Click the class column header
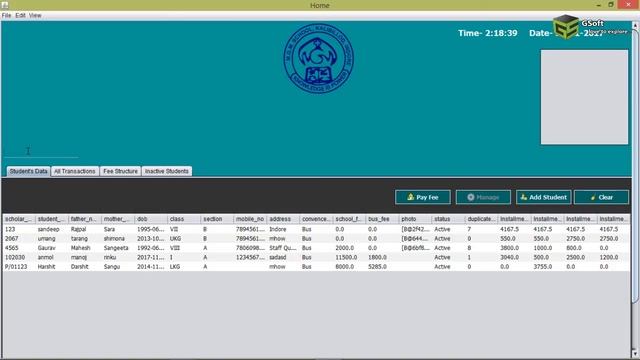Image resolution: width=640 pixels, height=360 pixels. (x=184, y=219)
